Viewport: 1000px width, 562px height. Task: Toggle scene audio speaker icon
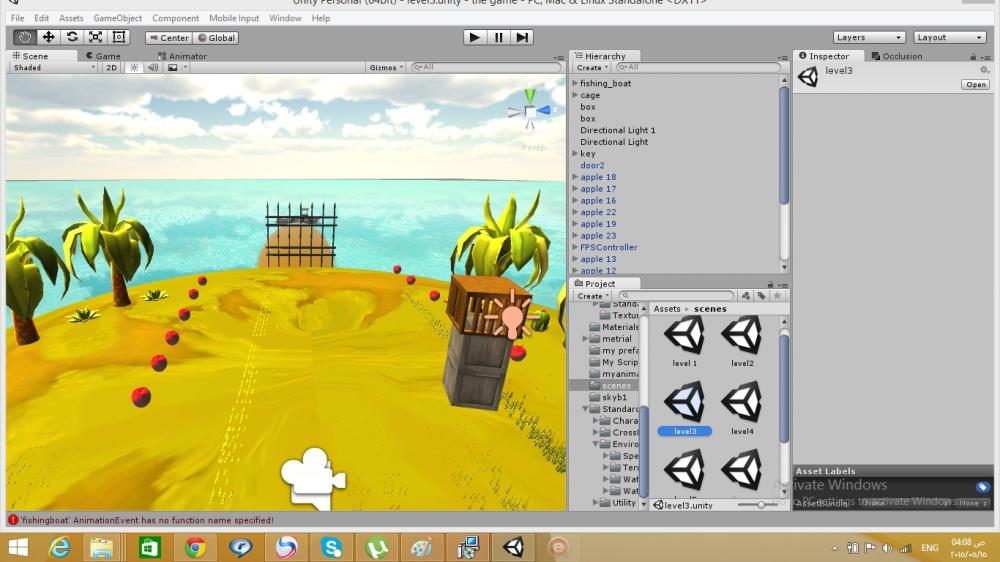tap(153, 67)
